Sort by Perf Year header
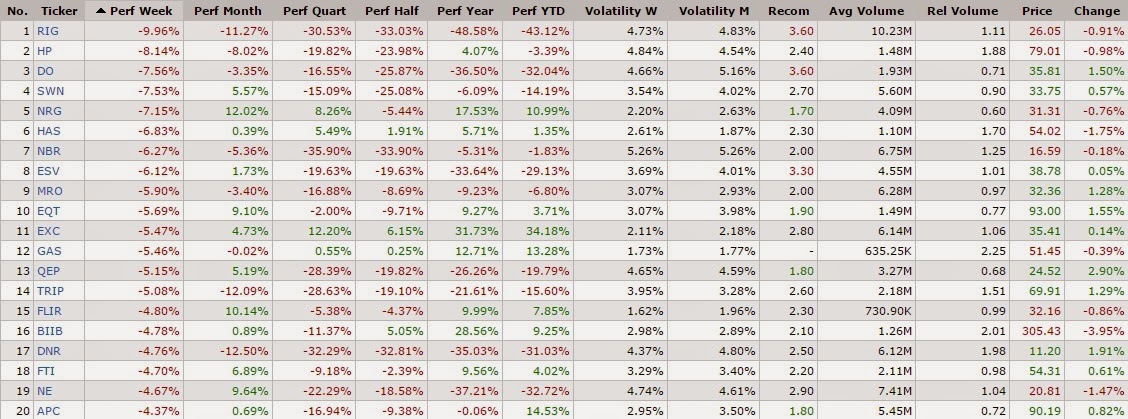Viewport: 1128px width, 419px height. pos(466,11)
